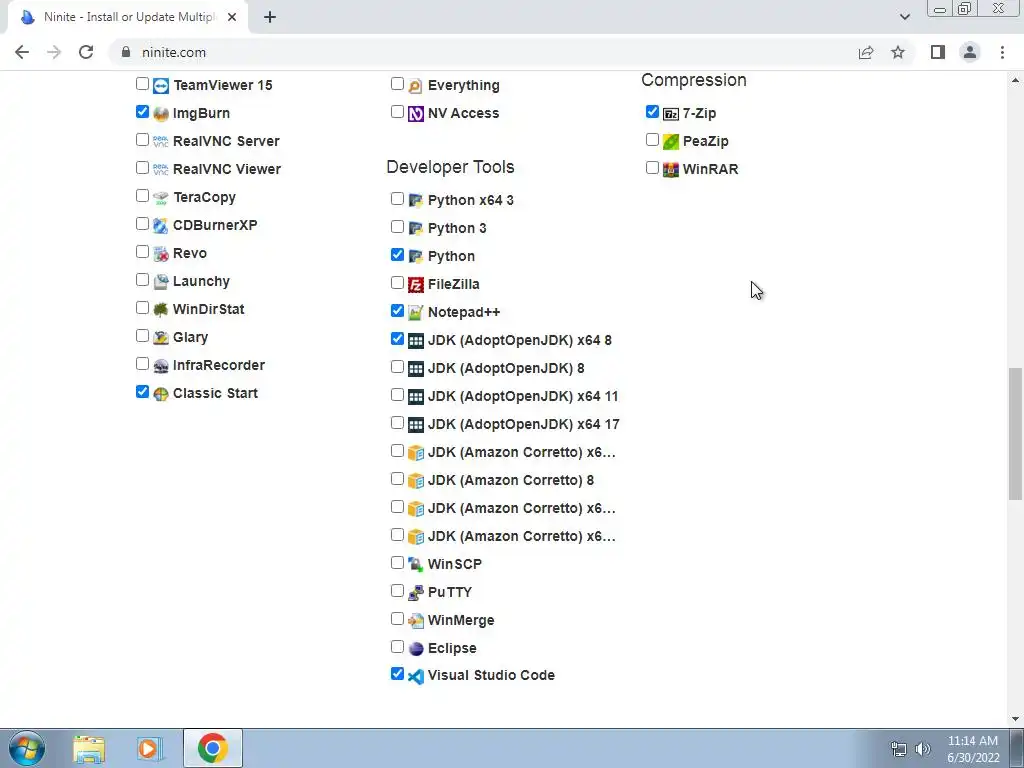The height and width of the screenshot is (768, 1024).
Task: Click the CDBurnerXP disc icon
Action: point(161,225)
